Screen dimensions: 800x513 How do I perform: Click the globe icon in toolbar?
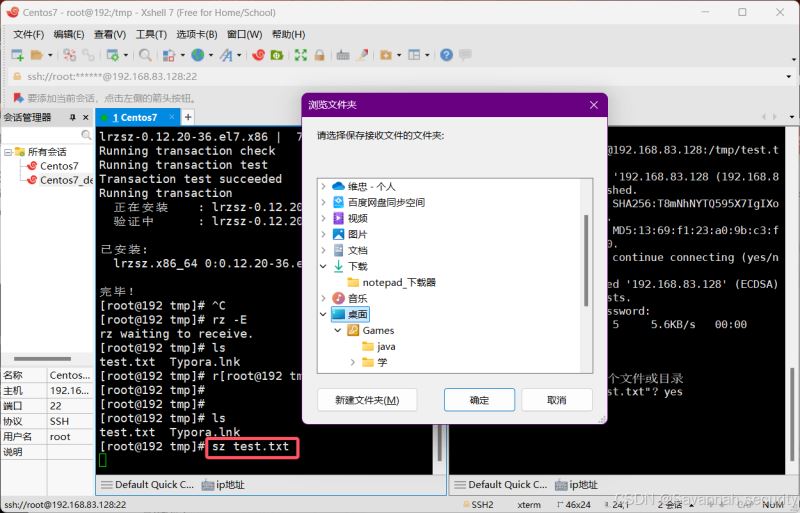coord(198,55)
